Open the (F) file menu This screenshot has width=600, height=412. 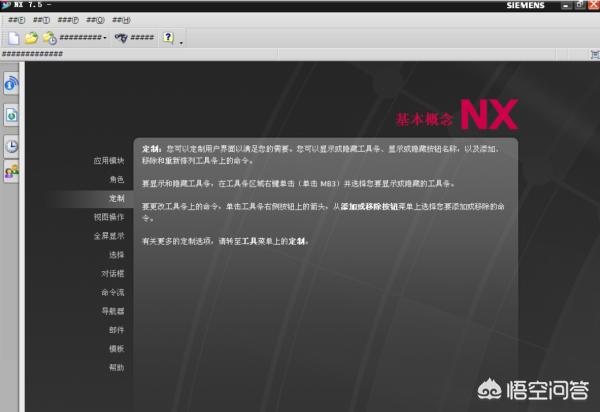tap(16, 20)
